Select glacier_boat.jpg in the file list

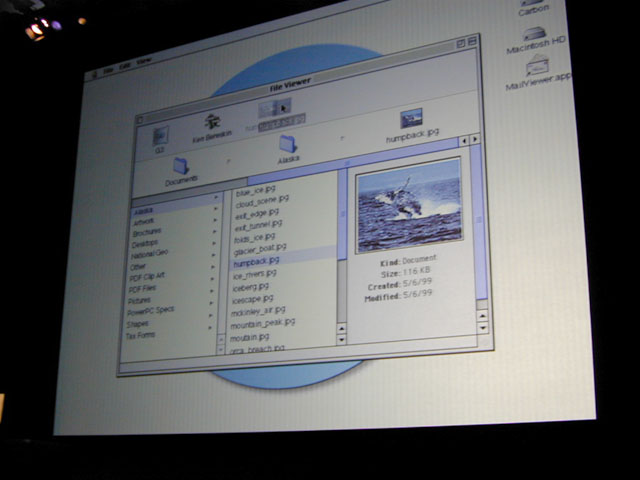(x=259, y=247)
